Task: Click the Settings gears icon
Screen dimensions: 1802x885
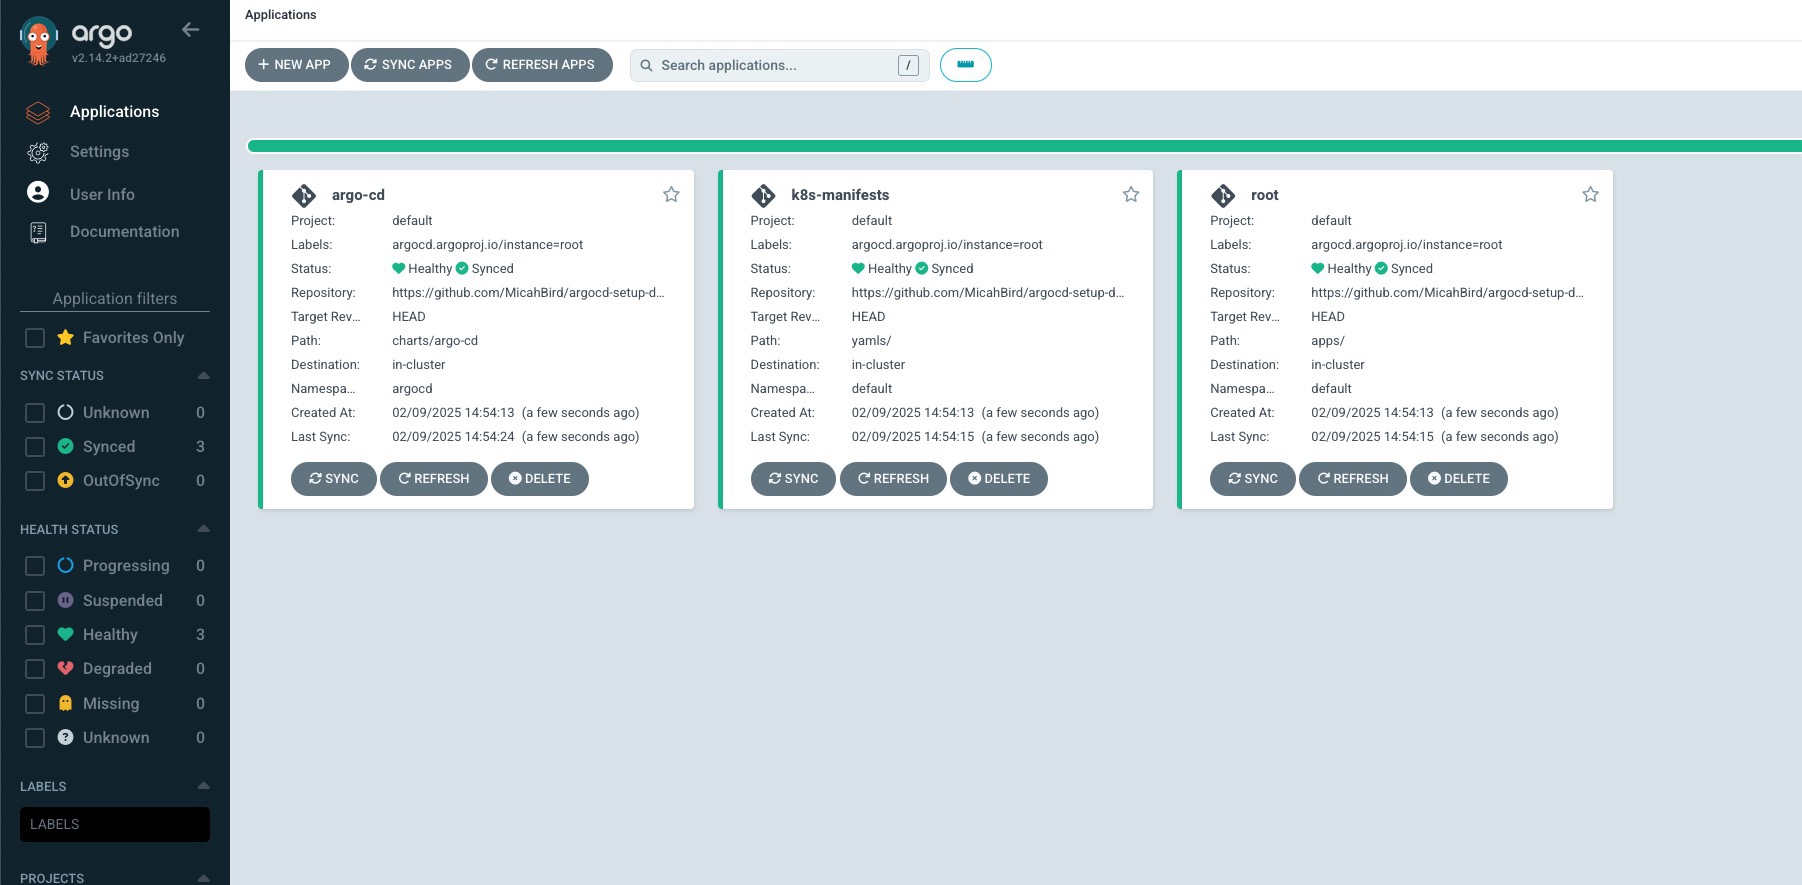Action: pos(38,152)
